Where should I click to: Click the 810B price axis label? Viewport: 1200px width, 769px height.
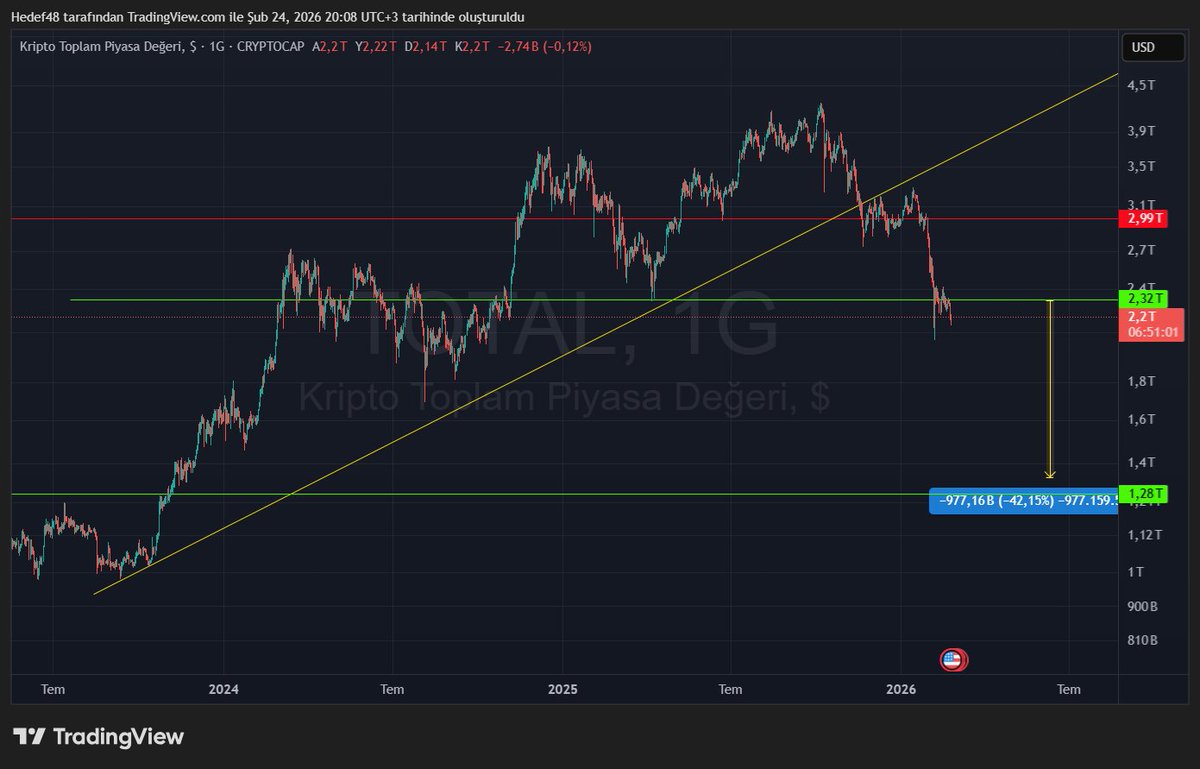pyautogui.click(x=1142, y=640)
